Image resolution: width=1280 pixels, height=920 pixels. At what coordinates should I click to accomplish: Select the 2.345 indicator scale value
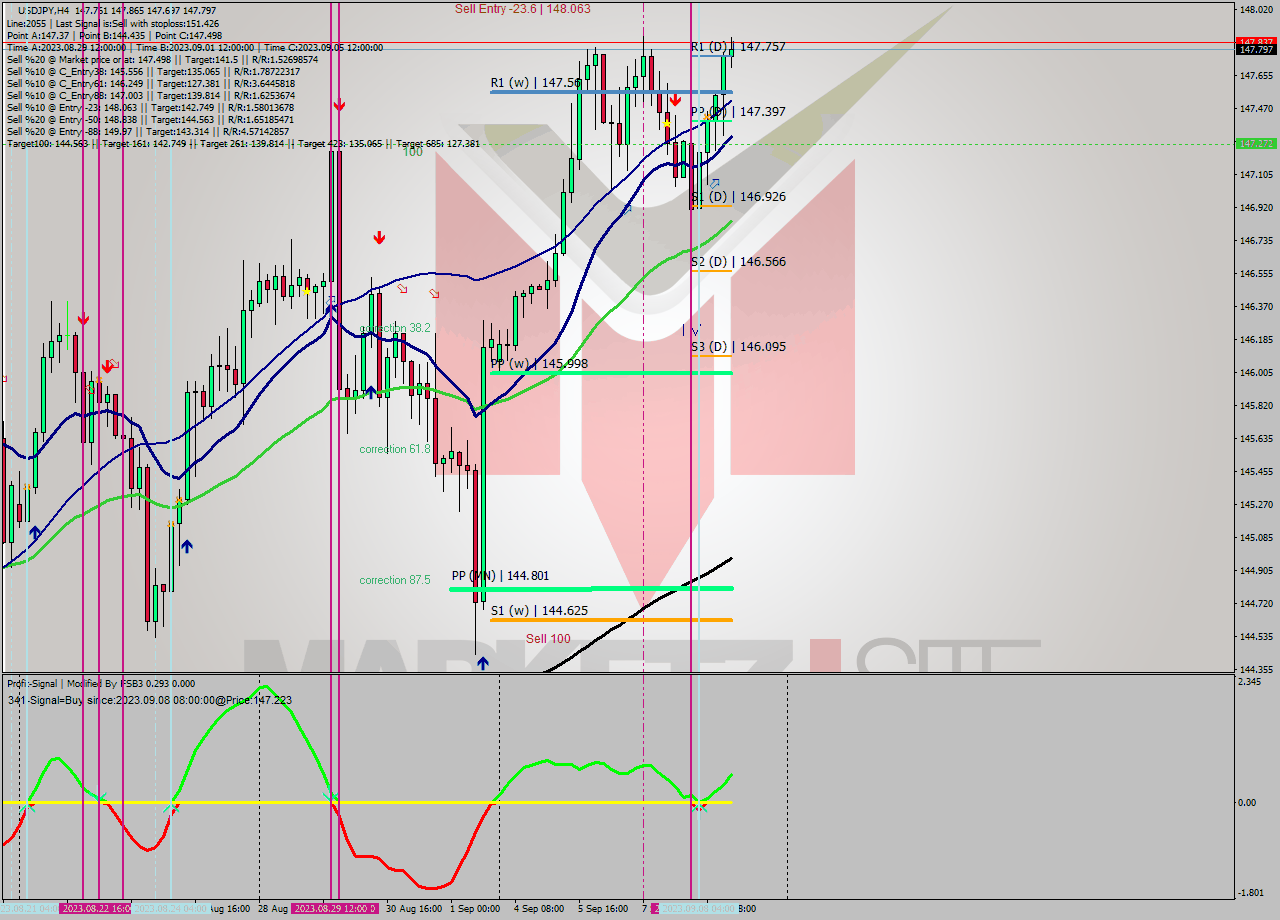coord(1250,682)
